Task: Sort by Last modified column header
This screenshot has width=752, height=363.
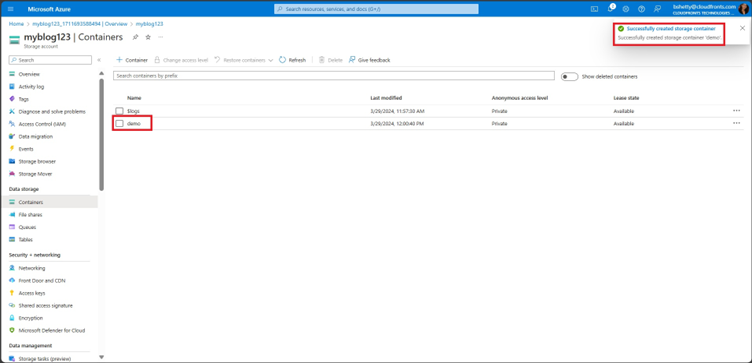Action: coord(386,98)
